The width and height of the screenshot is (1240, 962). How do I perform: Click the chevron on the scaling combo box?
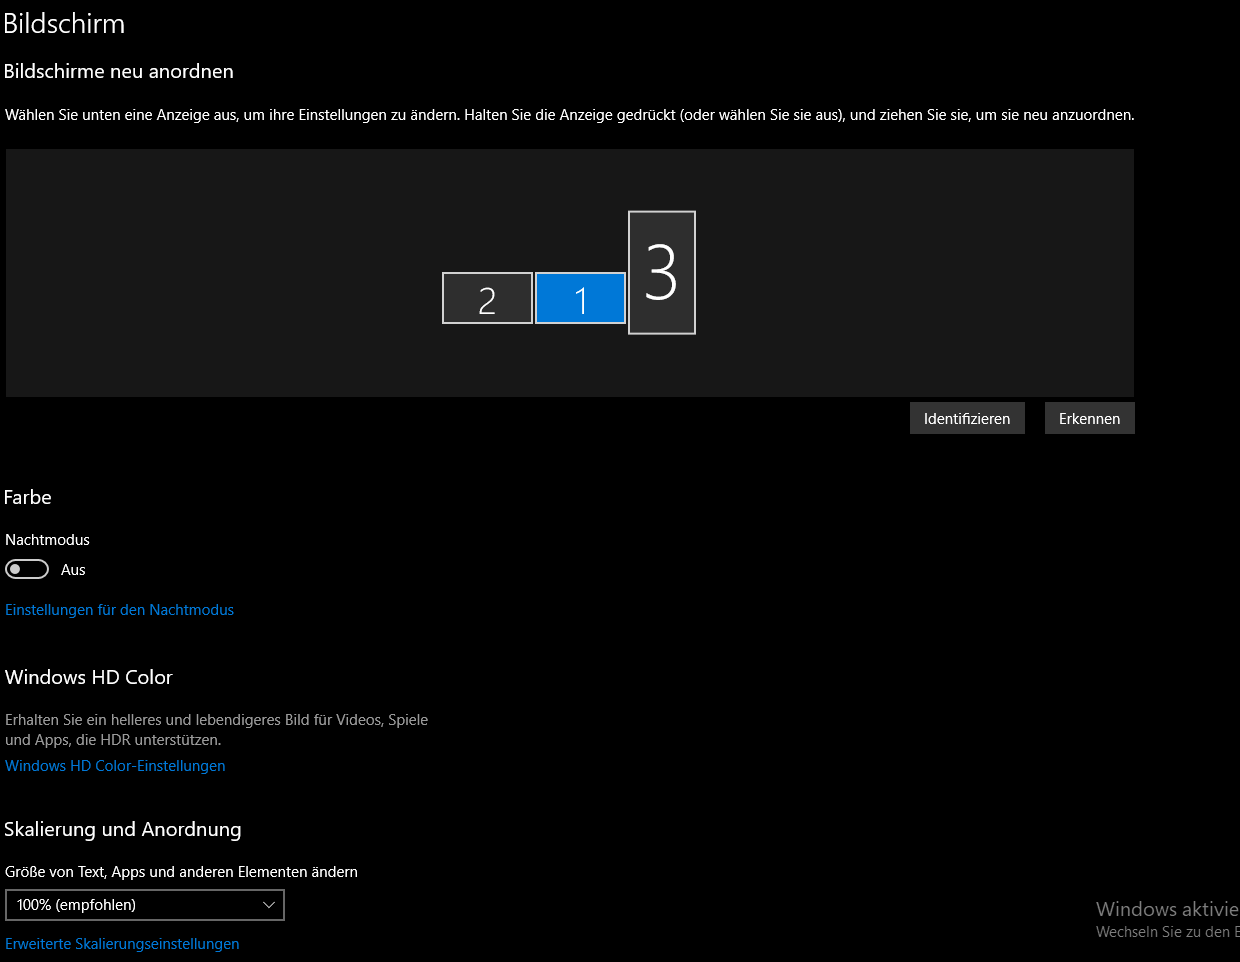click(x=269, y=904)
